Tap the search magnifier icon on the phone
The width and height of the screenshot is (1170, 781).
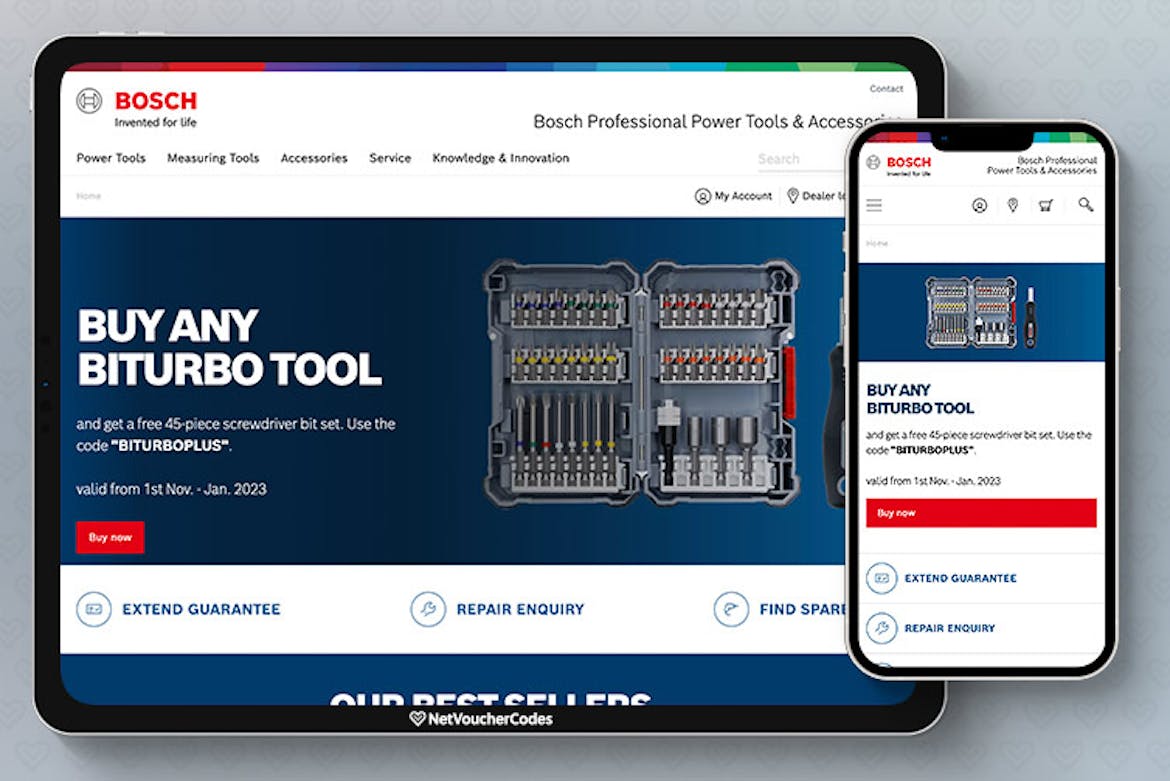coord(1085,205)
